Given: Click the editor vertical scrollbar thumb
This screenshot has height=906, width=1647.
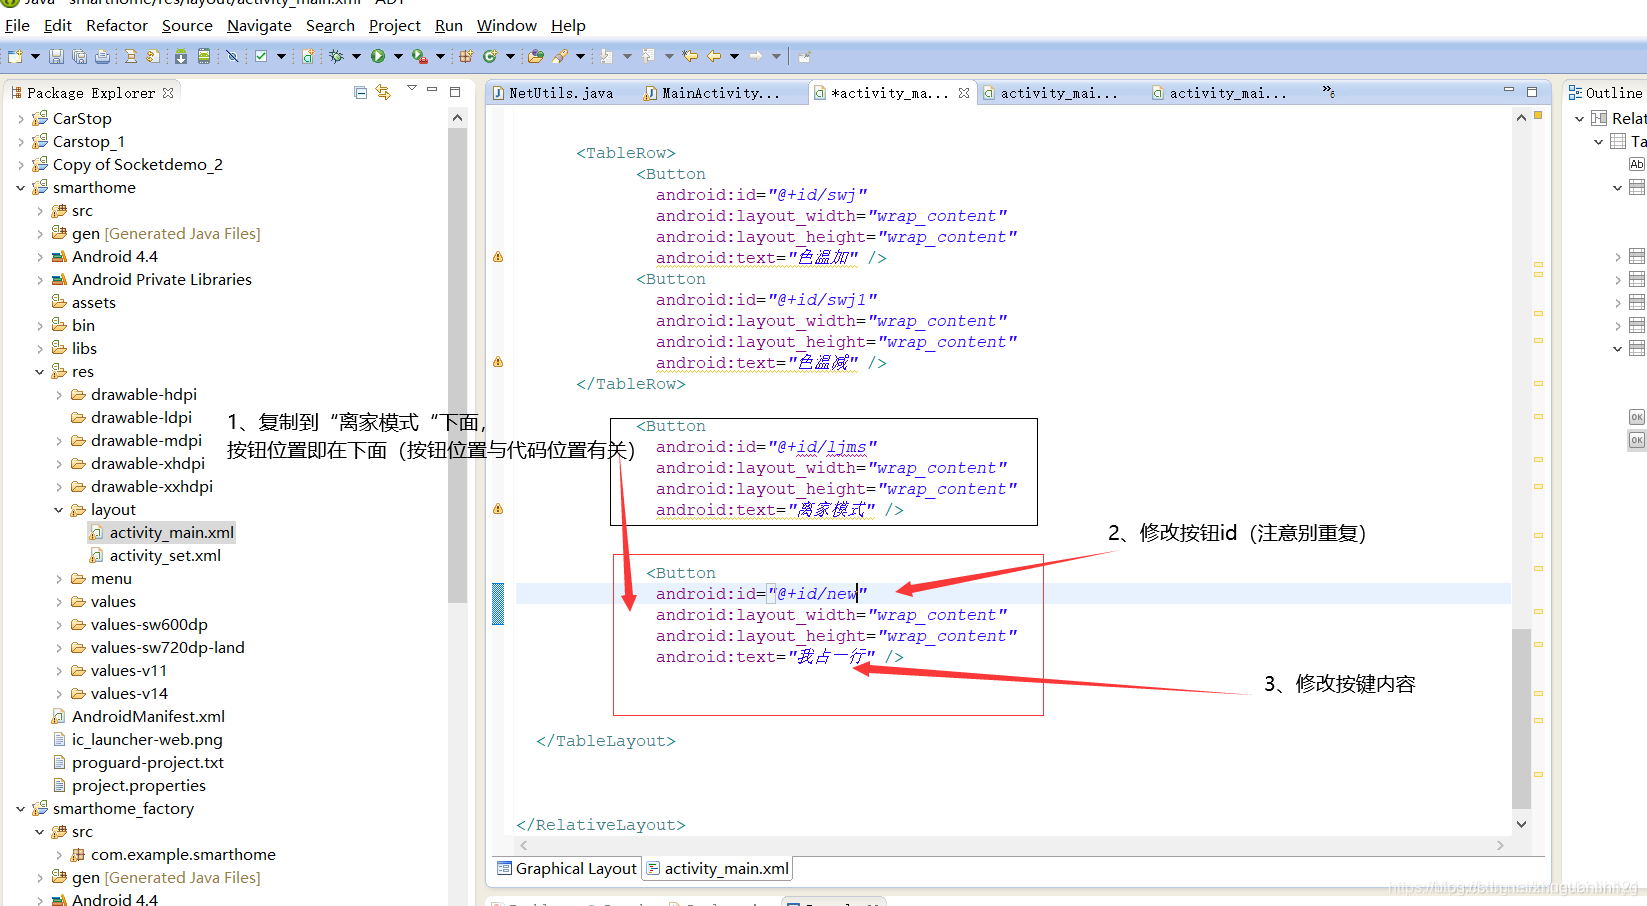Looking at the screenshot, I should point(1521,717).
